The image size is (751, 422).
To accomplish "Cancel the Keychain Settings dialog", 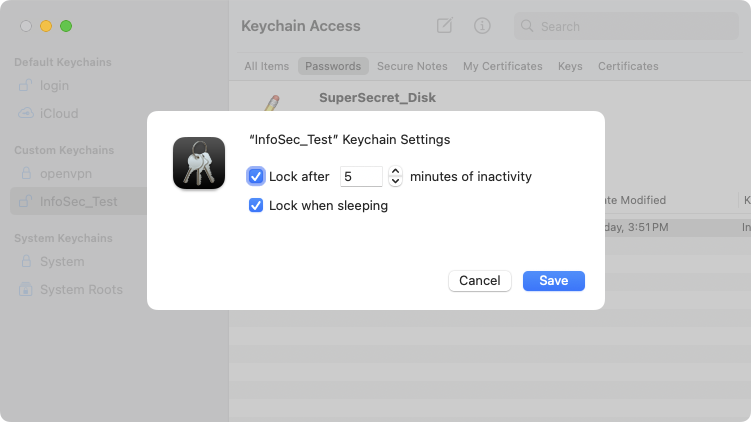I will coord(480,281).
